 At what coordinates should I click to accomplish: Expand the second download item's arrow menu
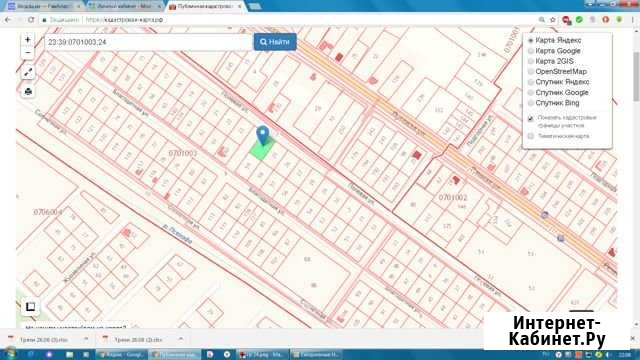[180, 339]
